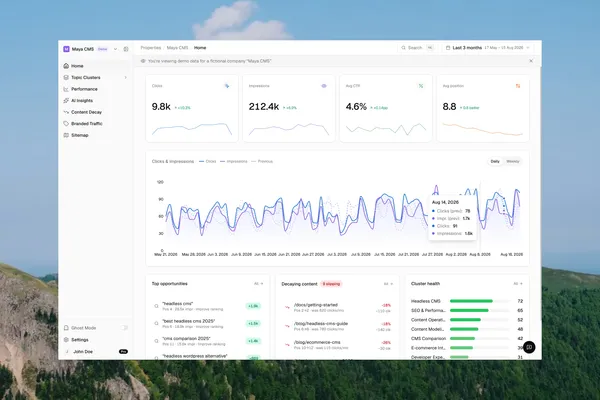Click the purple Maya CMS logo icon
Viewport: 600px width, 400px height.
(66, 49)
